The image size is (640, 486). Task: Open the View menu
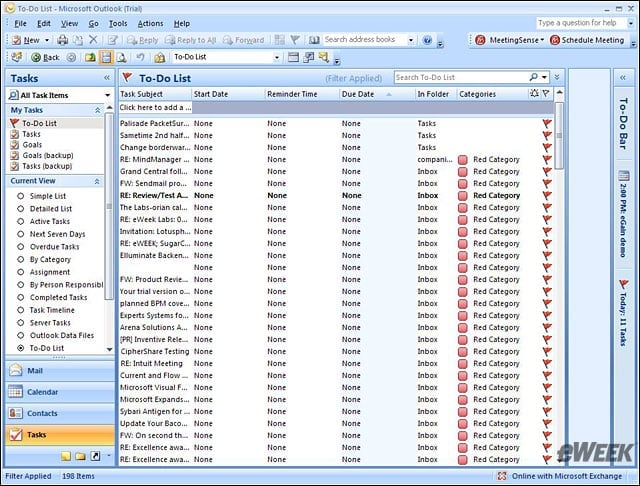click(69, 24)
